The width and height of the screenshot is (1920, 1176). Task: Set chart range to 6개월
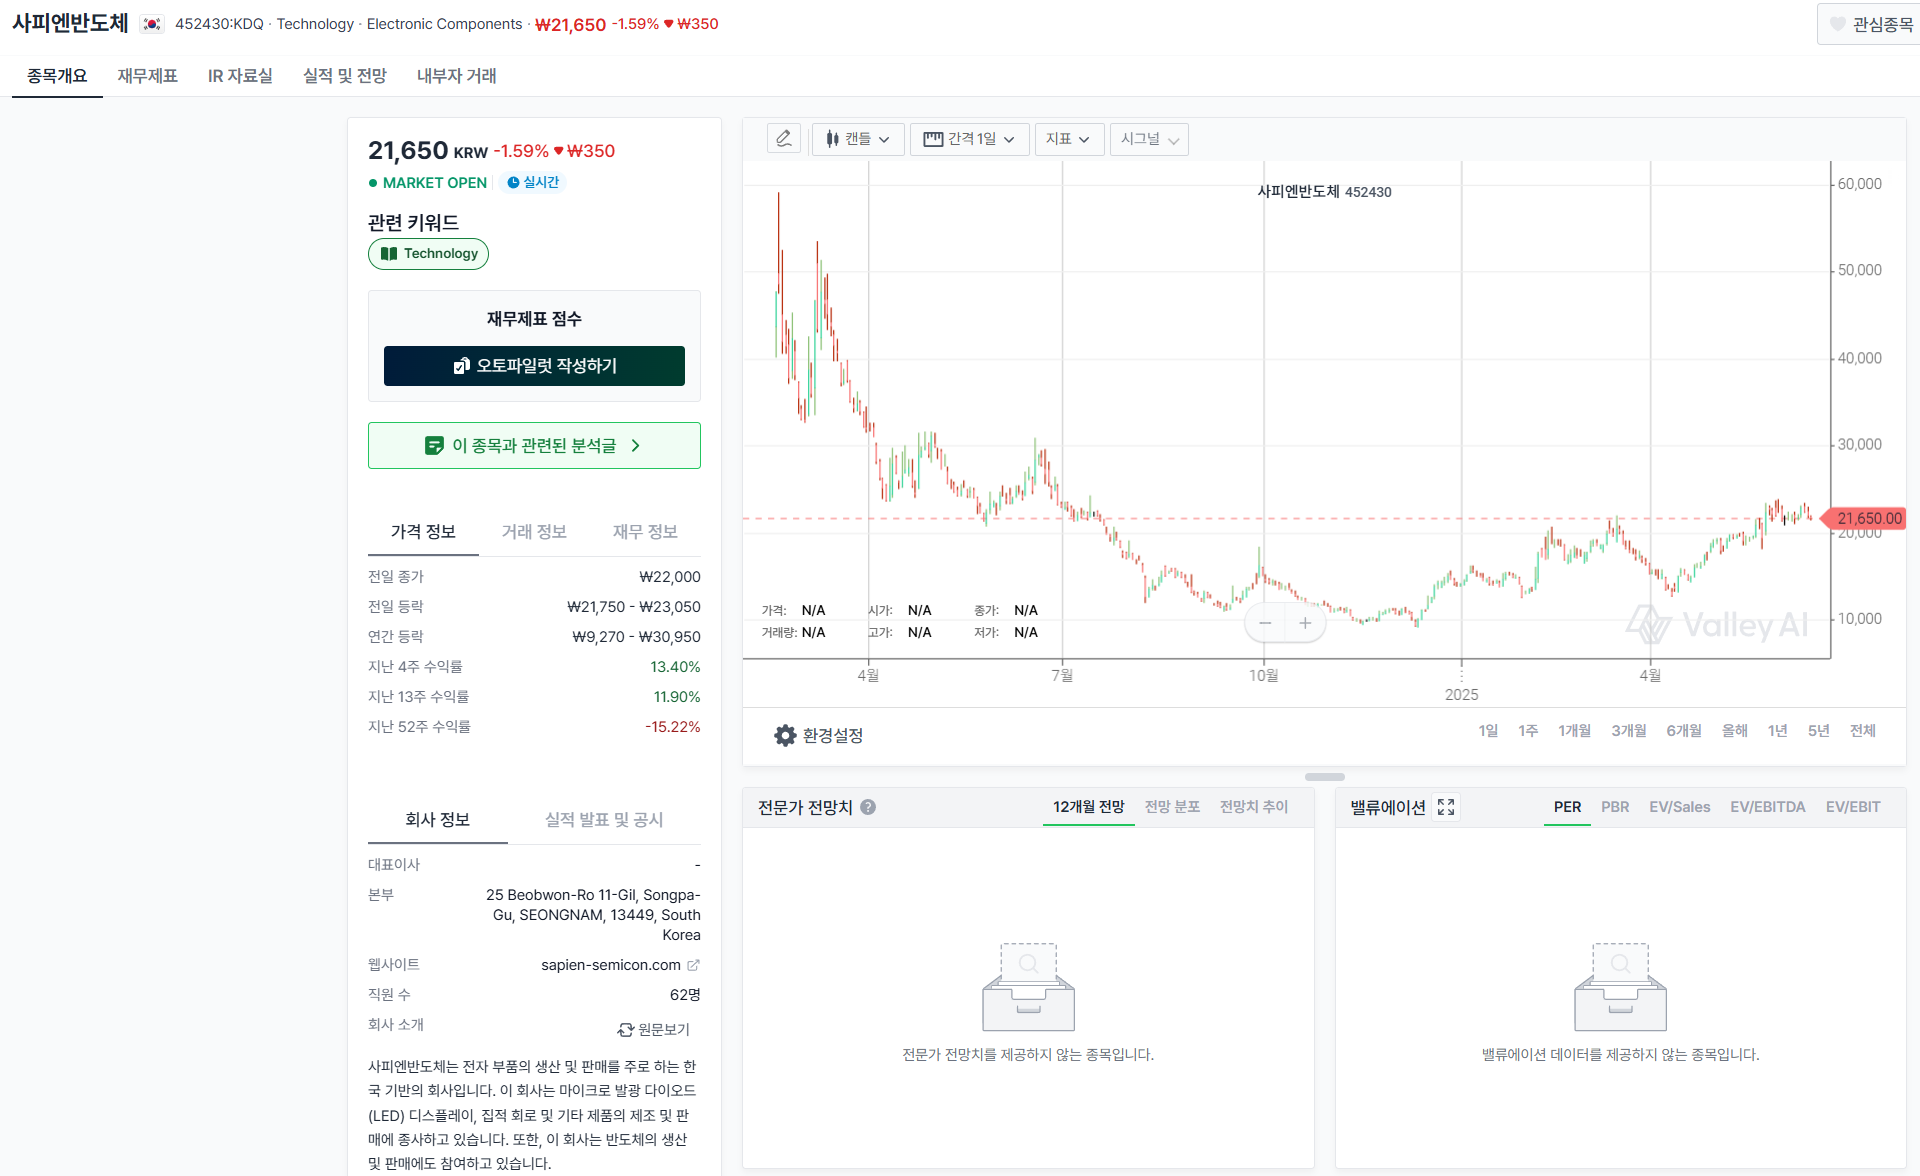pos(1684,731)
